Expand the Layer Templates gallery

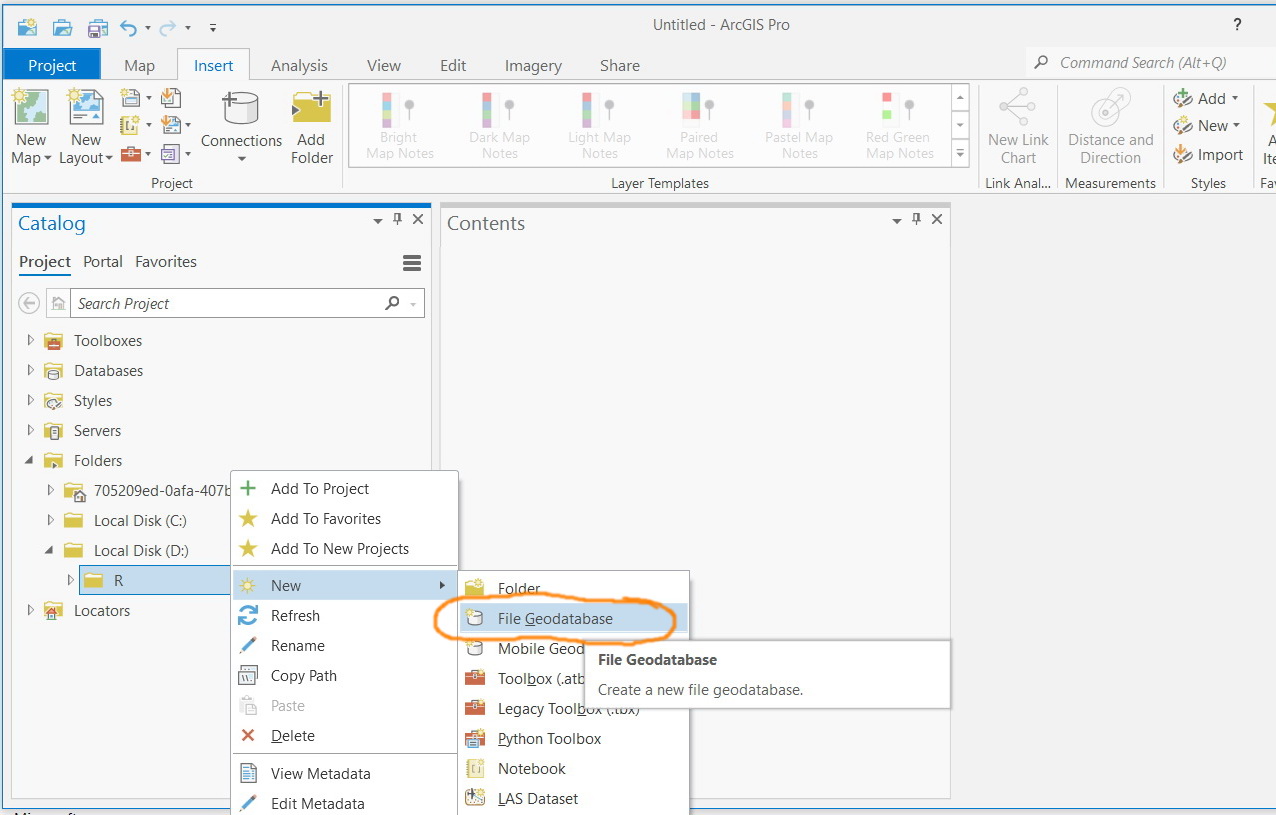pos(961,154)
